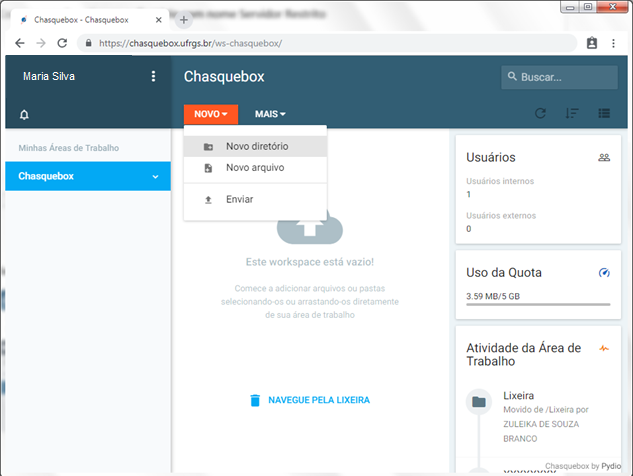Viewport: 633px width, 476px height.
Task: Open a new browser tab
Action: pos(184,20)
